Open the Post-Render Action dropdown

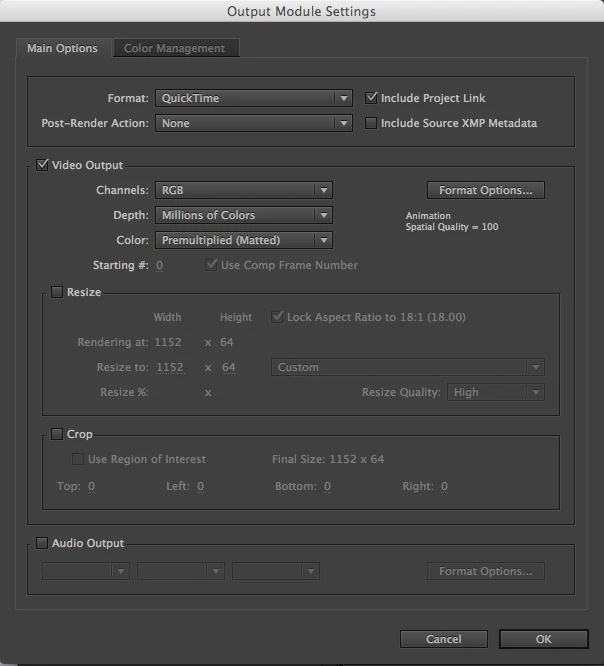(x=254, y=123)
